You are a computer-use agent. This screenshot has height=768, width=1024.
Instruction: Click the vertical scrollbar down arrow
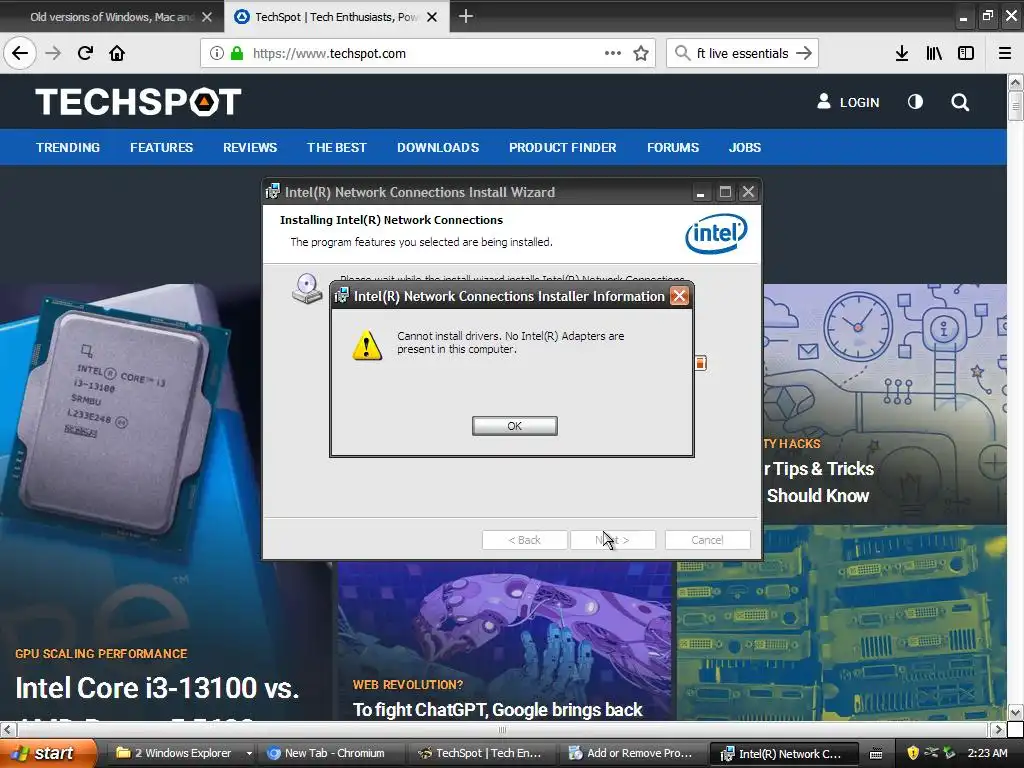pos(1015,712)
